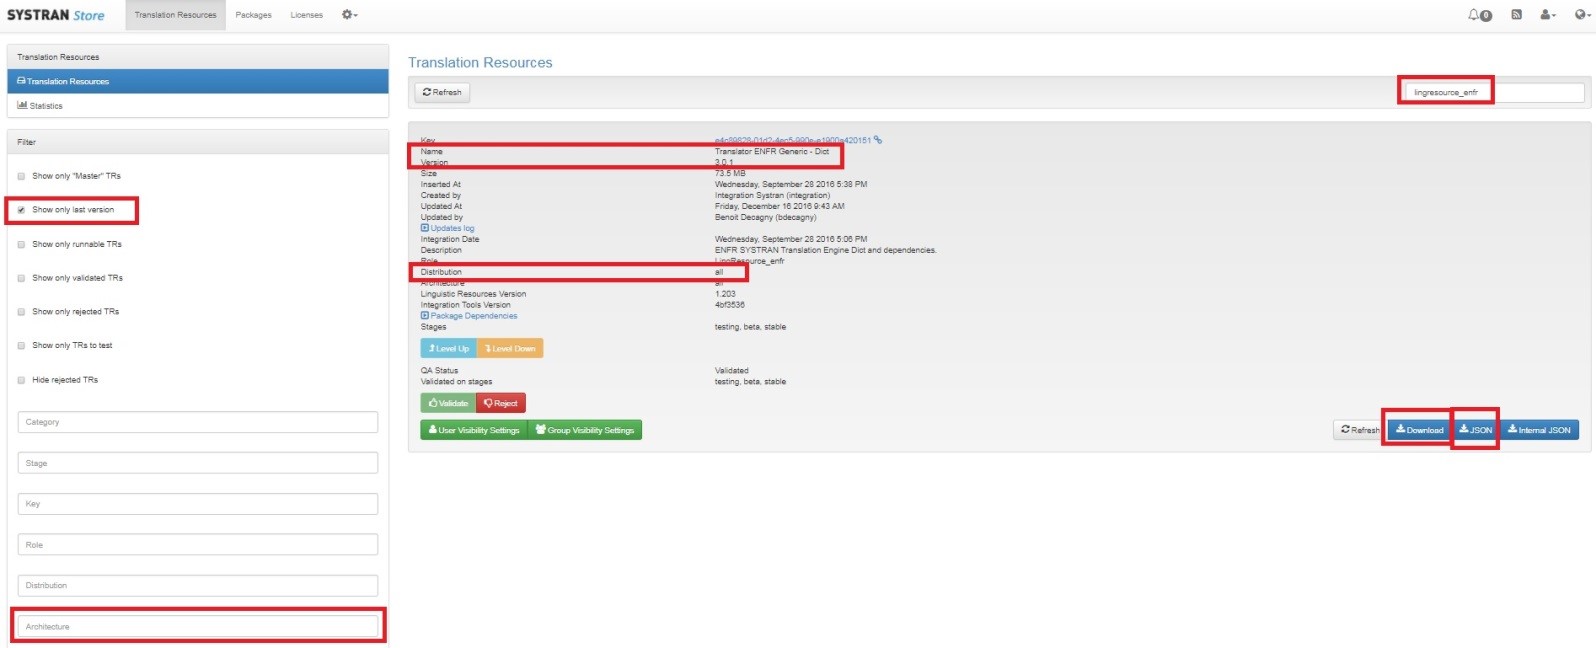Switch to the Translation Resources top tab
Image resolution: width=1596 pixels, height=648 pixels.
point(175,15)
